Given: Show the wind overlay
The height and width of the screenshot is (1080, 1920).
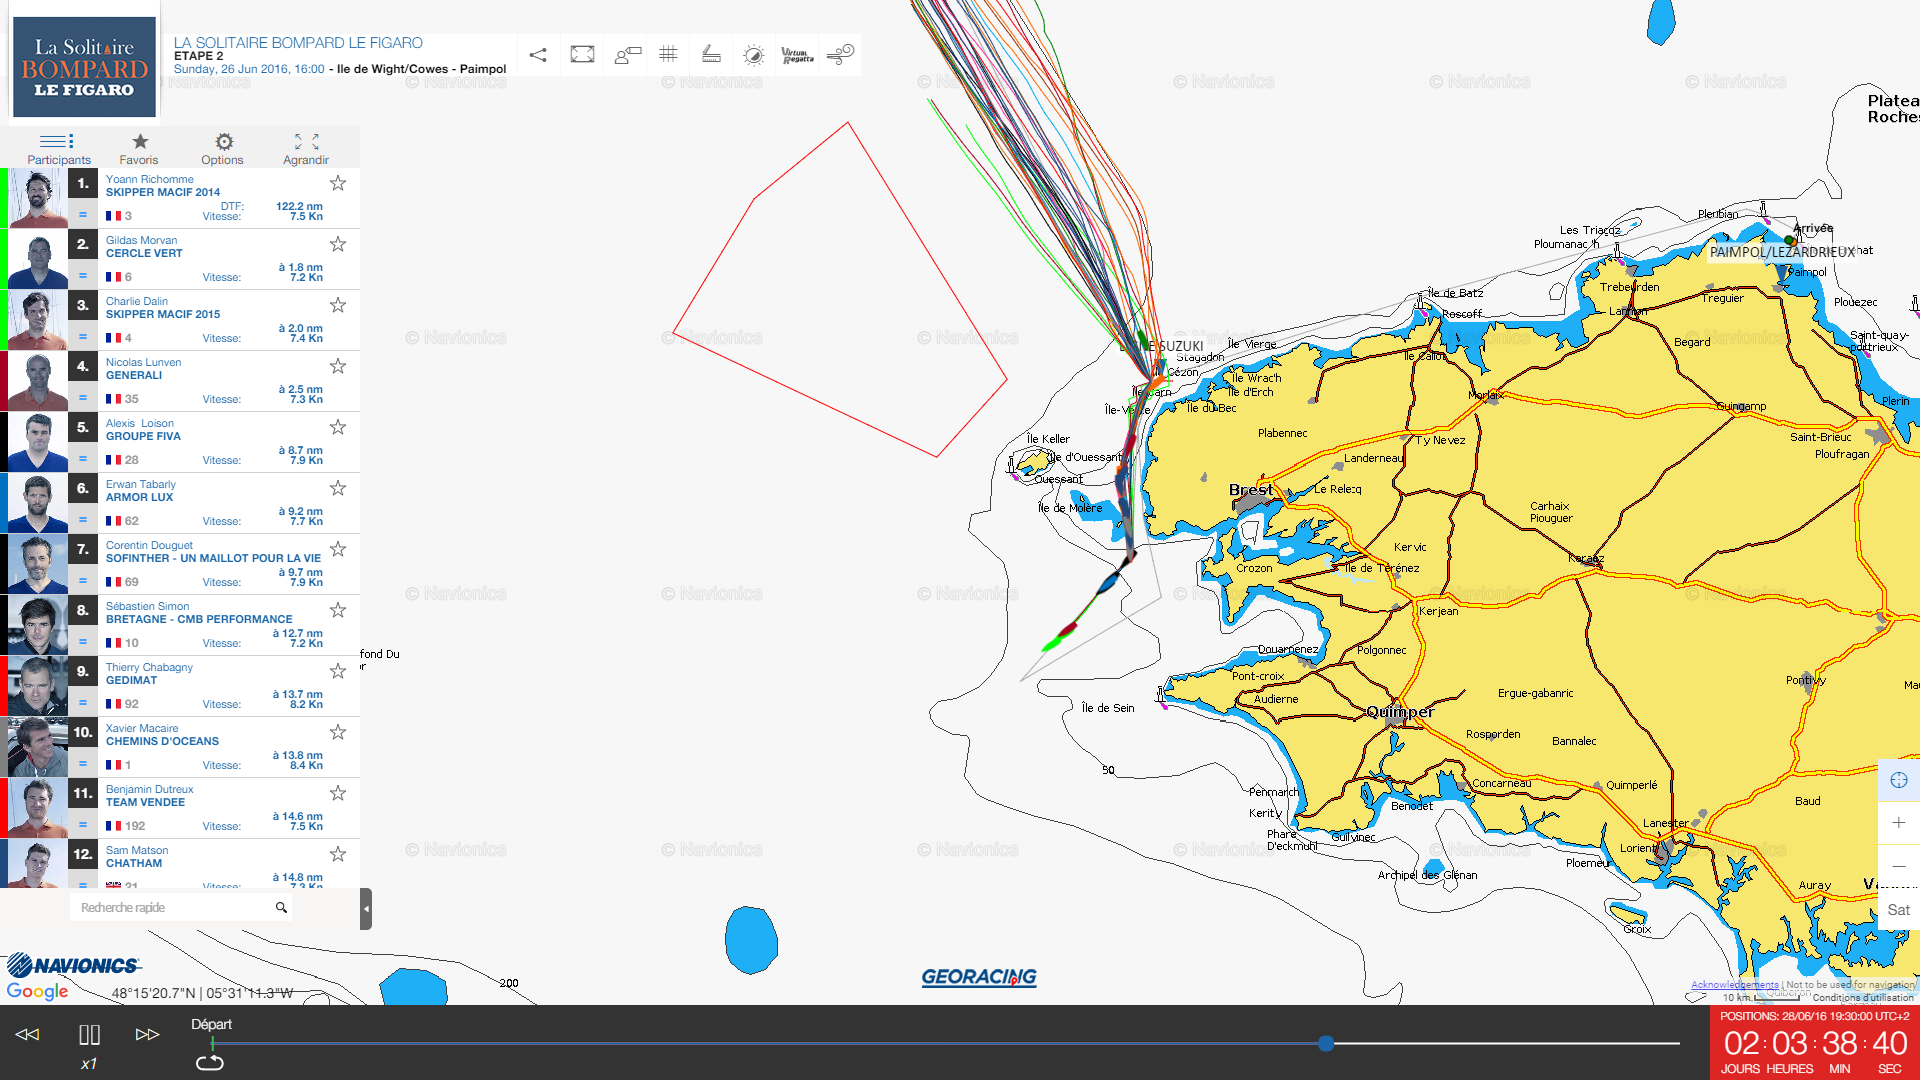Looking at the screenshot, I should [x=840, y=55].
